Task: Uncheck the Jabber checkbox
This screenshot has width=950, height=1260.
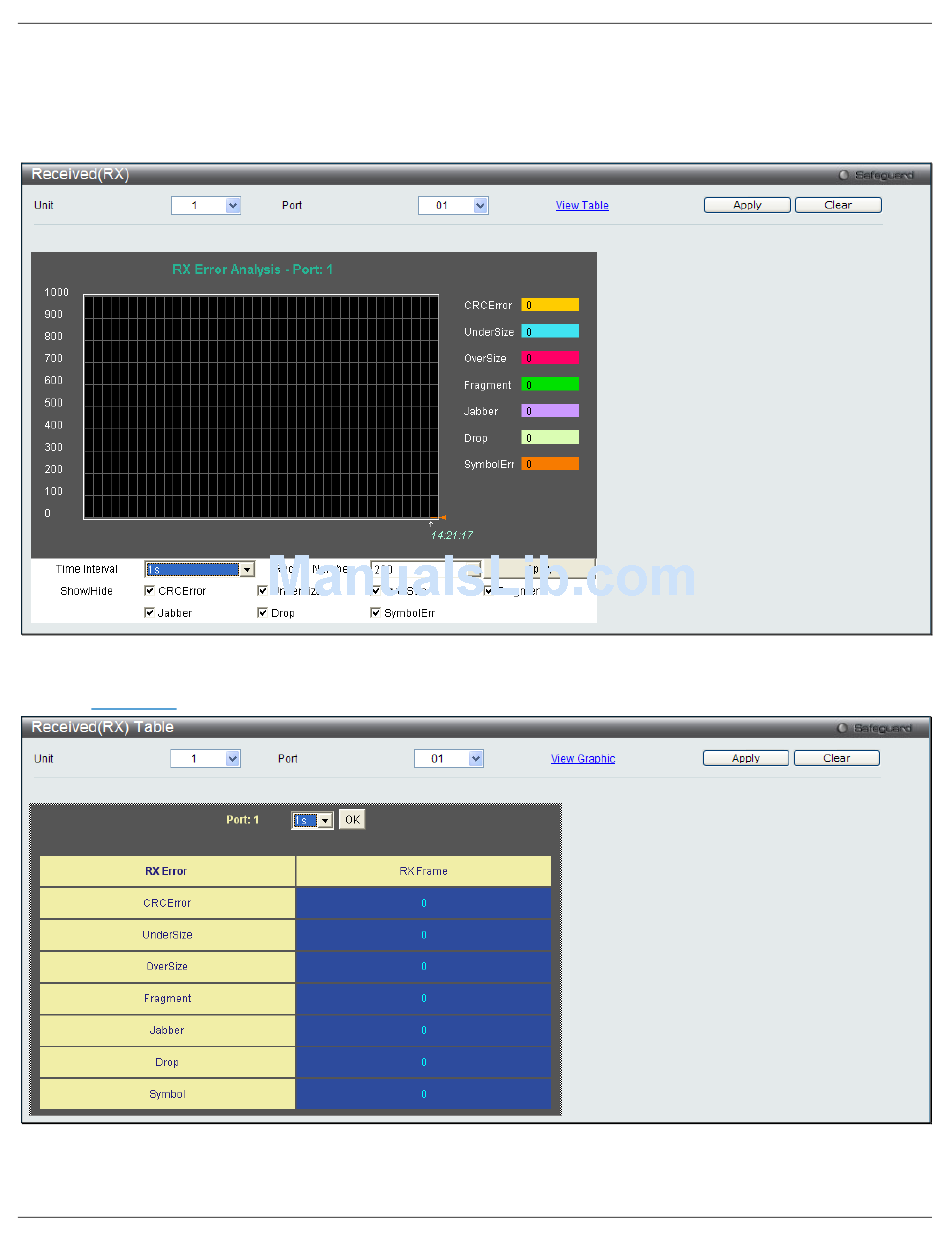Action: tap(150, 613)
